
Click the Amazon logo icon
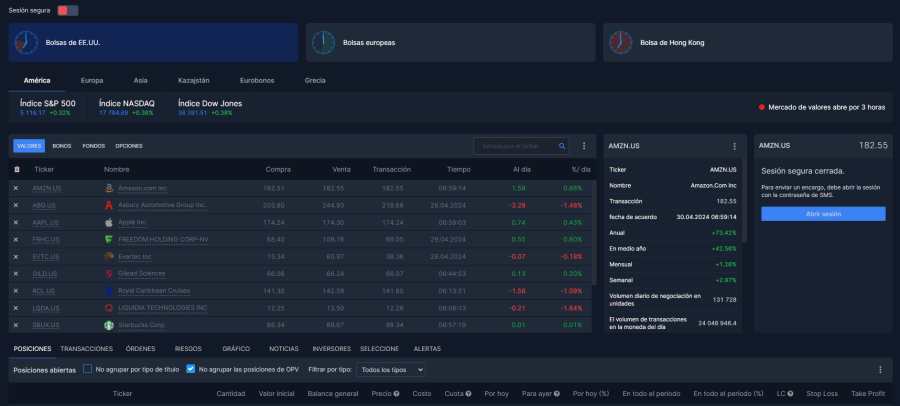click(x=108, y=188)
